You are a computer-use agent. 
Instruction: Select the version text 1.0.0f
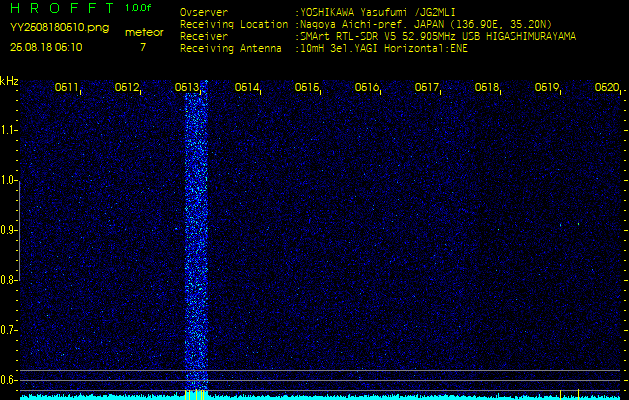click(x=138, y=8)
